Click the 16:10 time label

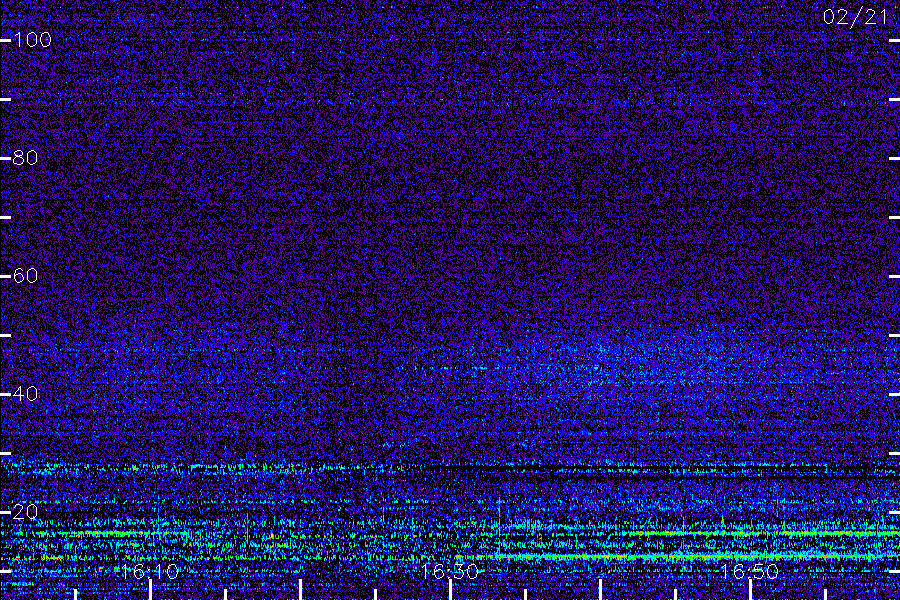(150, 571)
